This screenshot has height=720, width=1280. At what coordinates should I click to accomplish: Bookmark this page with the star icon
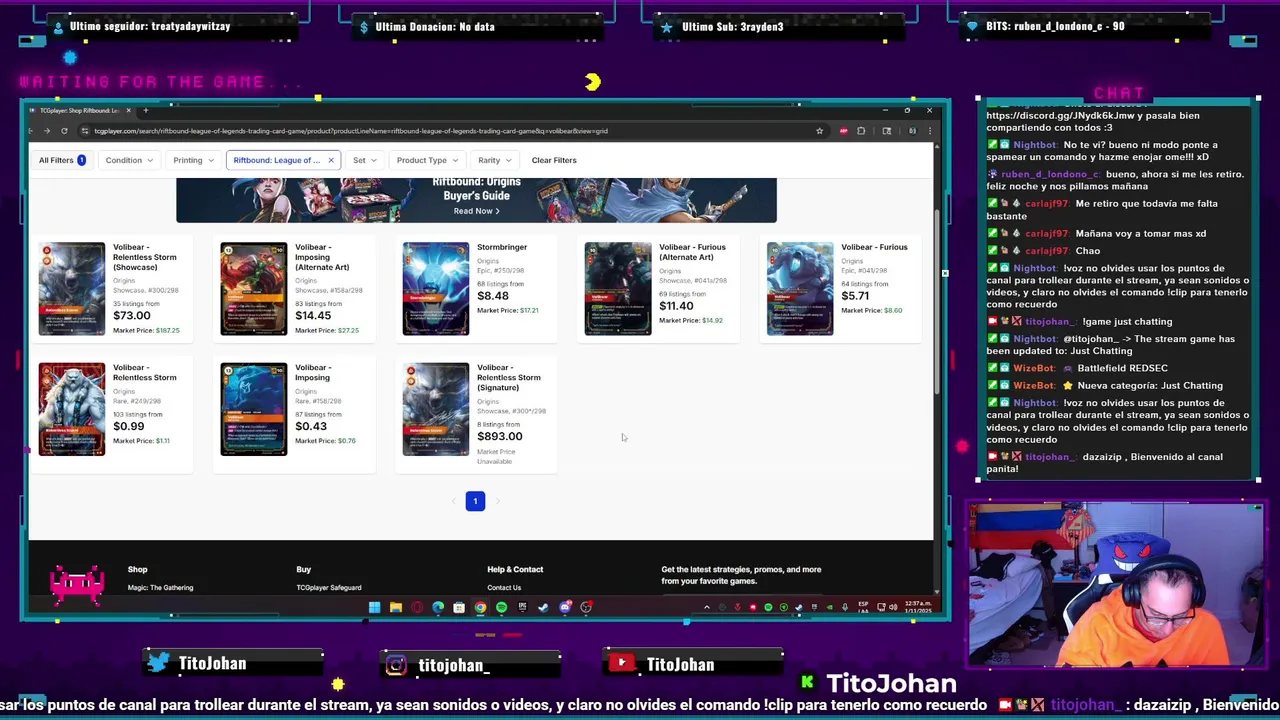click(819, 131)
